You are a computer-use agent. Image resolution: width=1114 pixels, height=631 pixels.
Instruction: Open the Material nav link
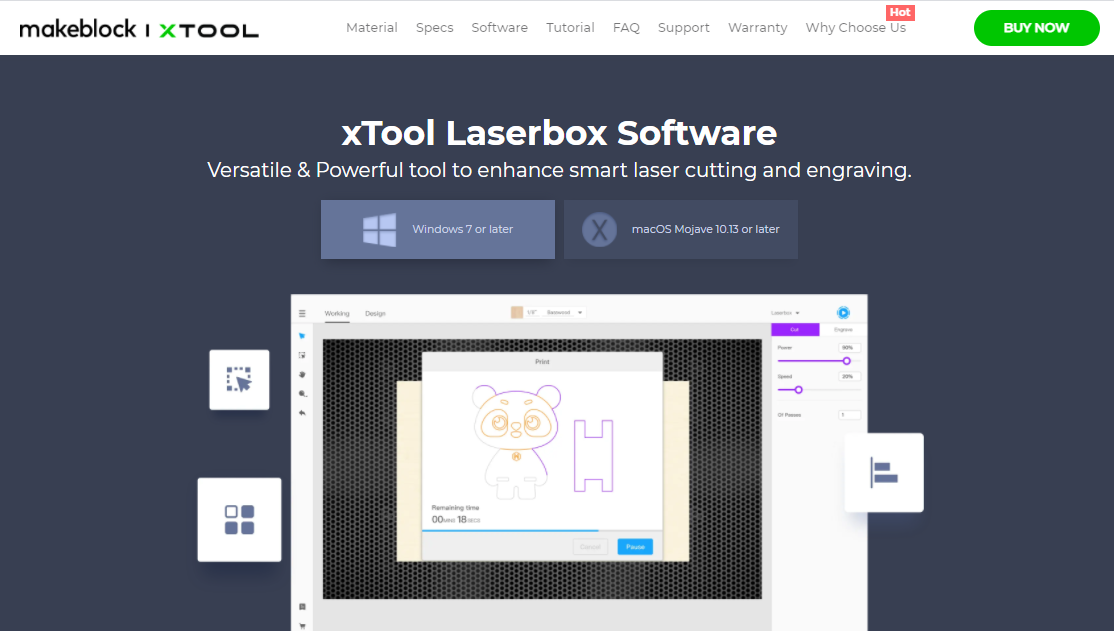[x=372, y=28]
